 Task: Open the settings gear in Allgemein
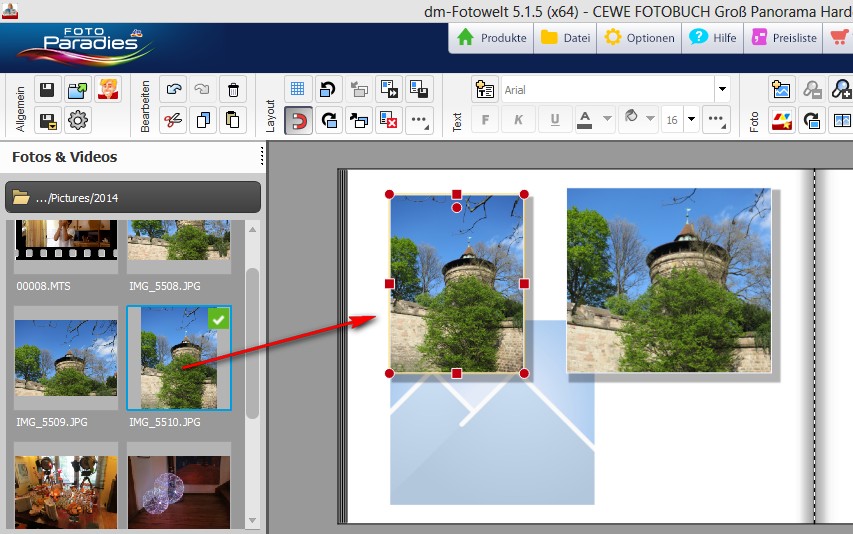78,121
